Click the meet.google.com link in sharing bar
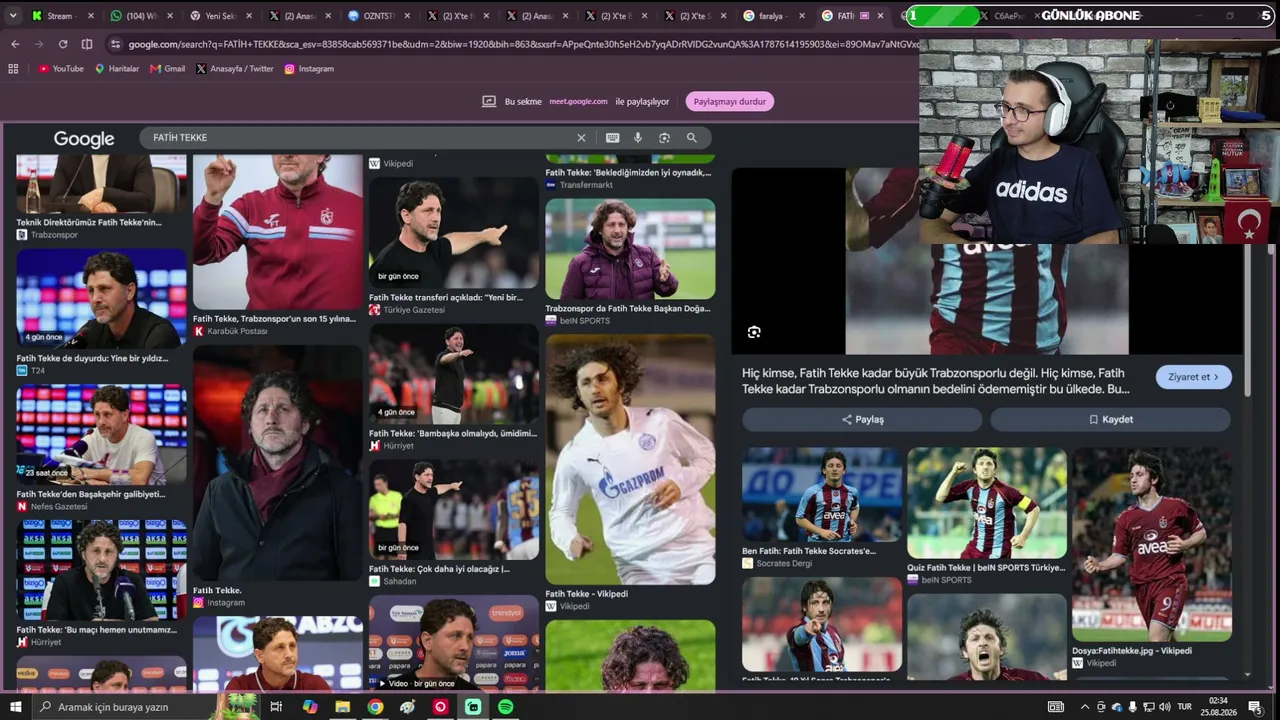Screen dimensions: 1280x720 click(578, 101)
